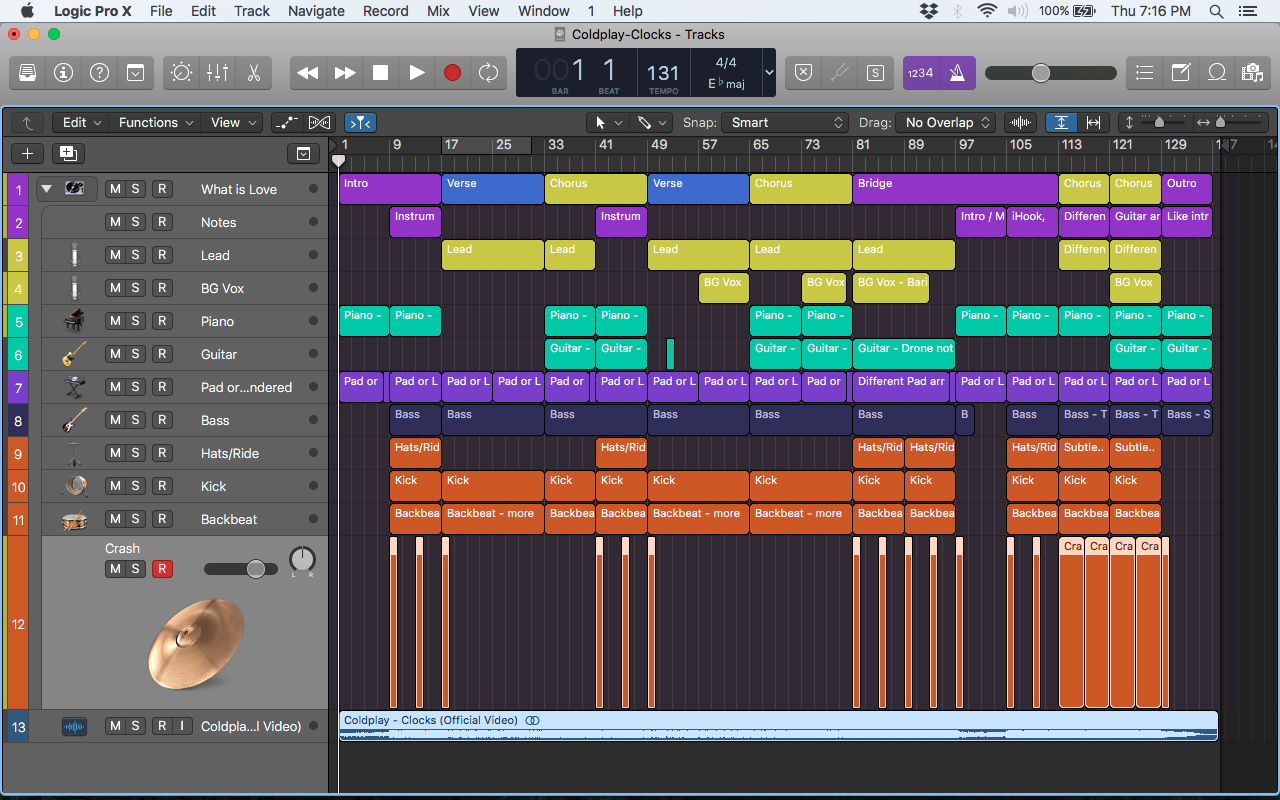Adjust the Crash track pan knob
This screenshot has width=1280, height=800.
coord(301,560)
